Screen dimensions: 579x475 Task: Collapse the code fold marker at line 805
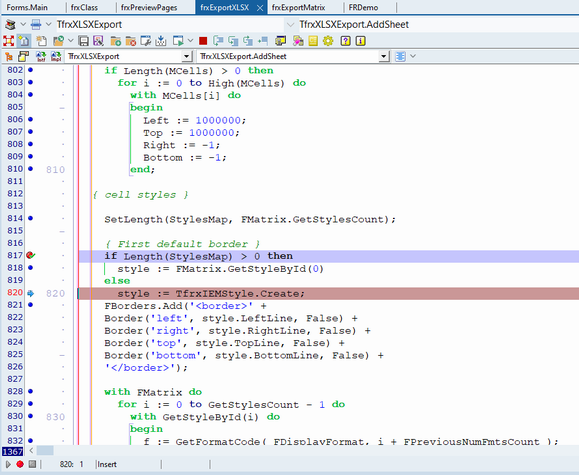click(62, 108)
